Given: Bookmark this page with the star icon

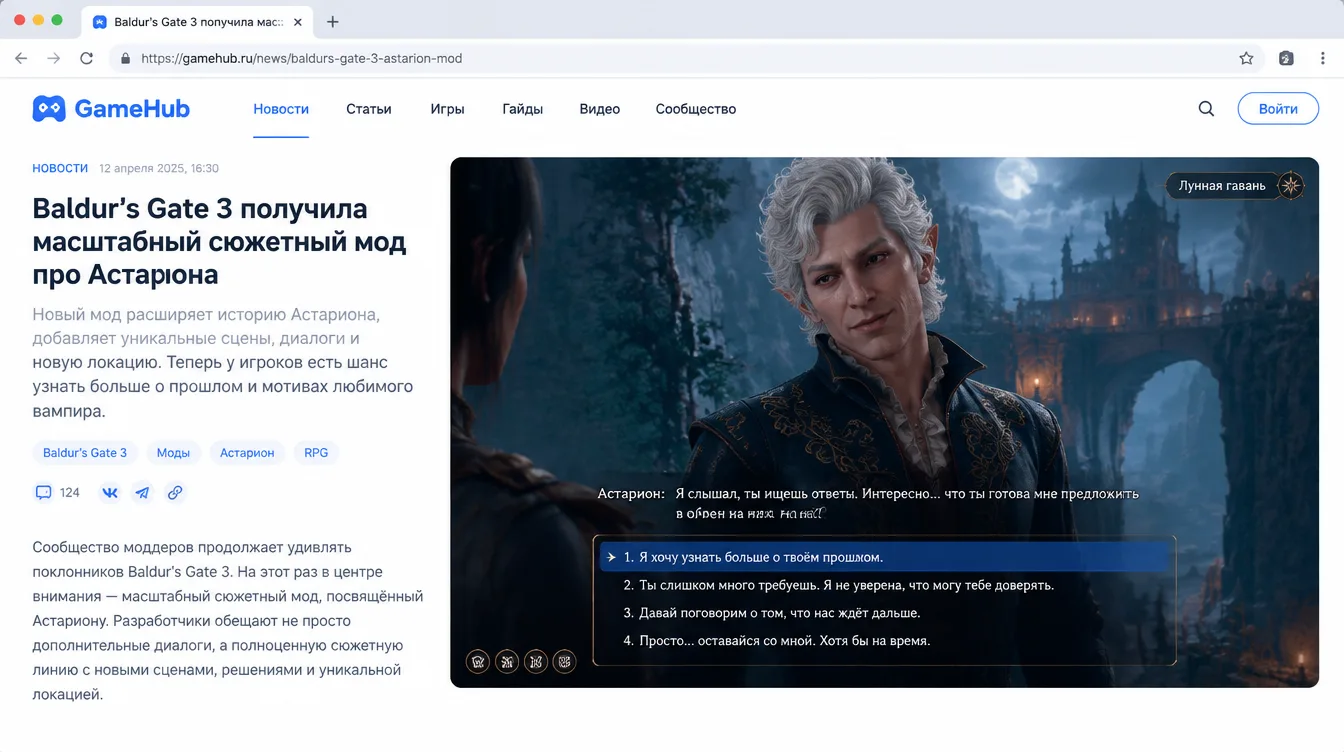Looking at the screenshot, I should [x=1246, y=58].
